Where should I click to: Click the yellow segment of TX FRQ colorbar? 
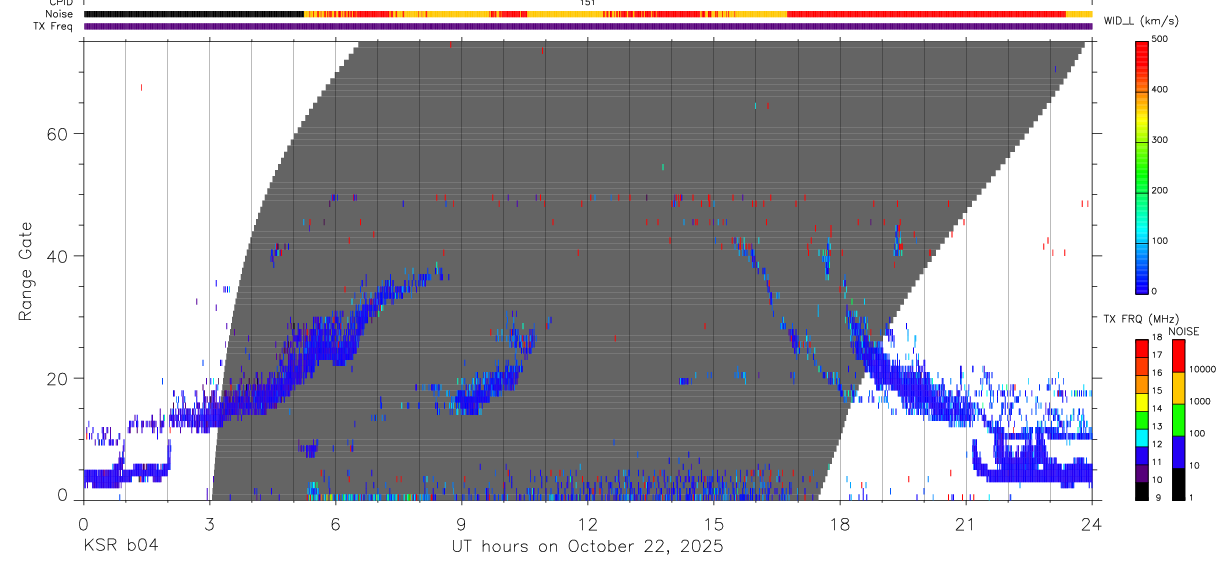point(1141,400)
